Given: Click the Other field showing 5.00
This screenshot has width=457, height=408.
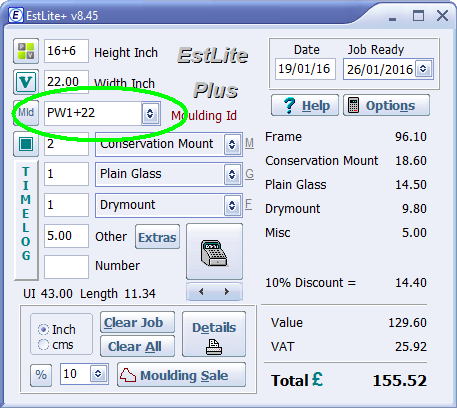Looking at the screenshot, I should [66, 236].
